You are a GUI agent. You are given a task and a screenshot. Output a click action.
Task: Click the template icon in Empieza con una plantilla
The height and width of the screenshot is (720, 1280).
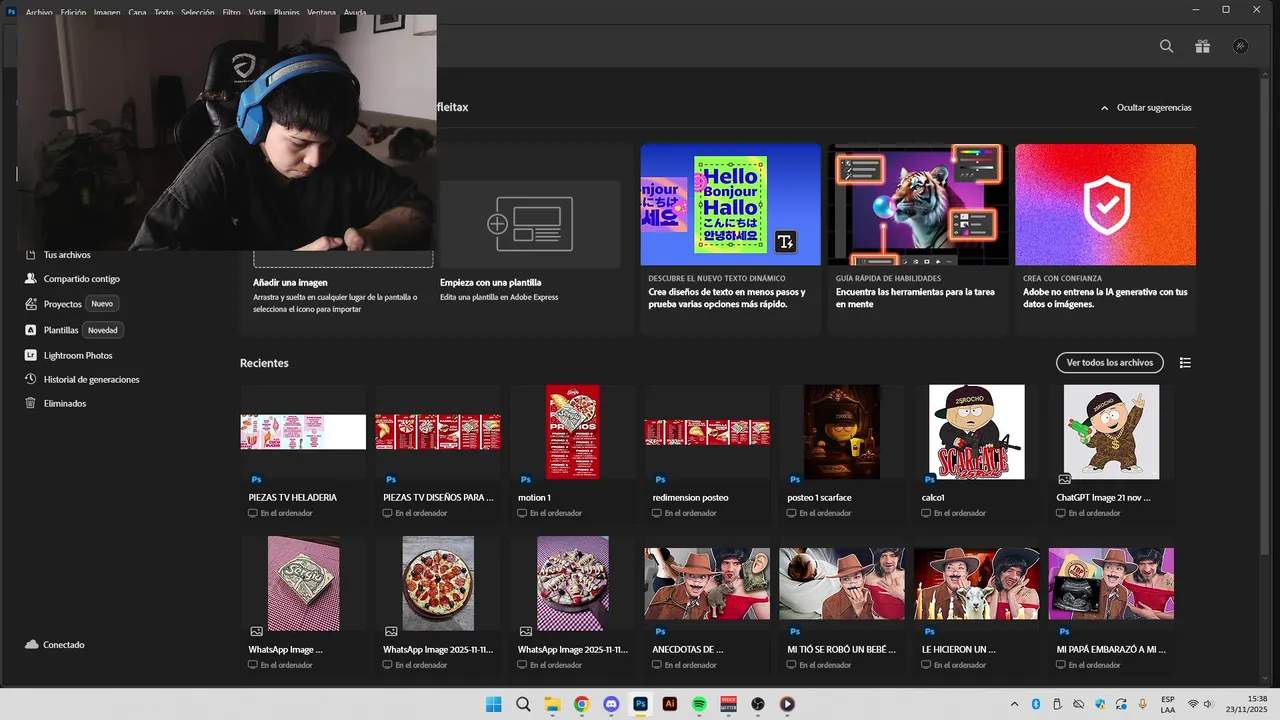pos(530,224)
